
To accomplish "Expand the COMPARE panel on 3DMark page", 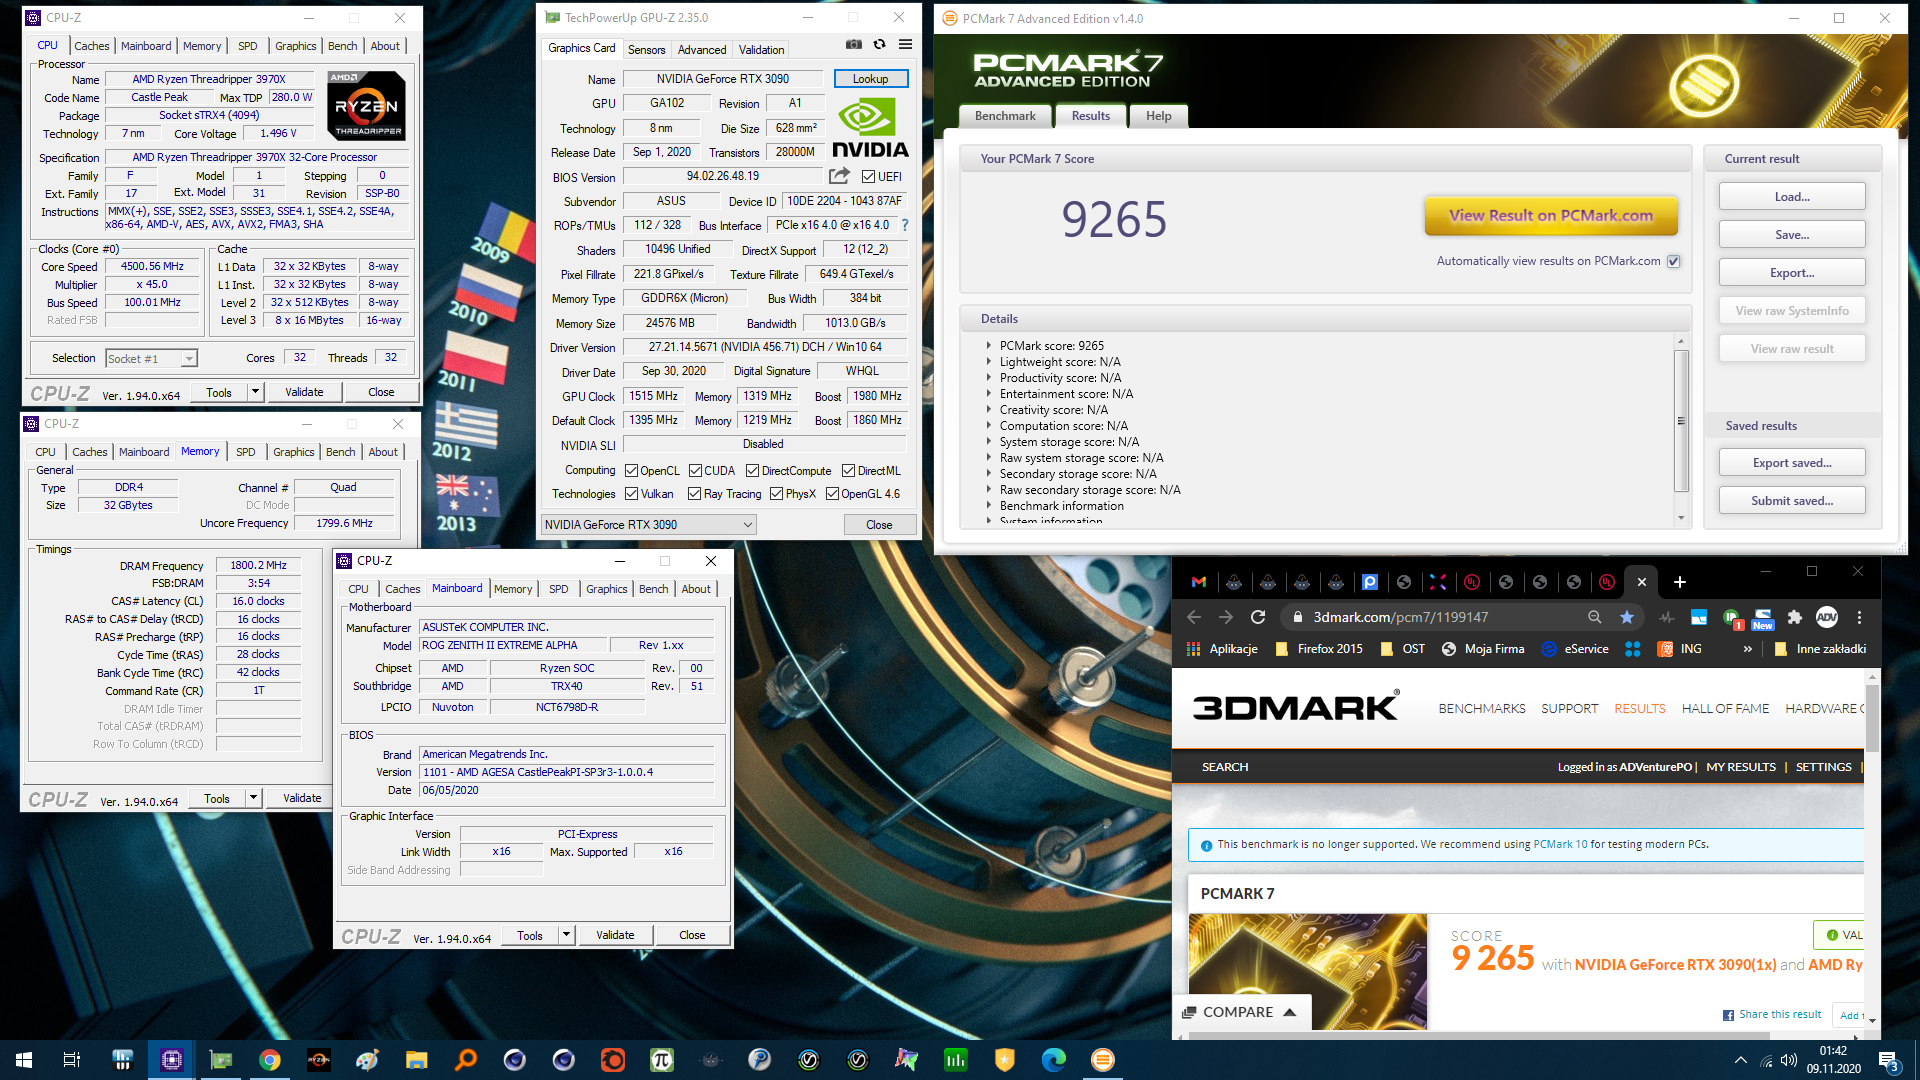I will tap(1240, 1012).
